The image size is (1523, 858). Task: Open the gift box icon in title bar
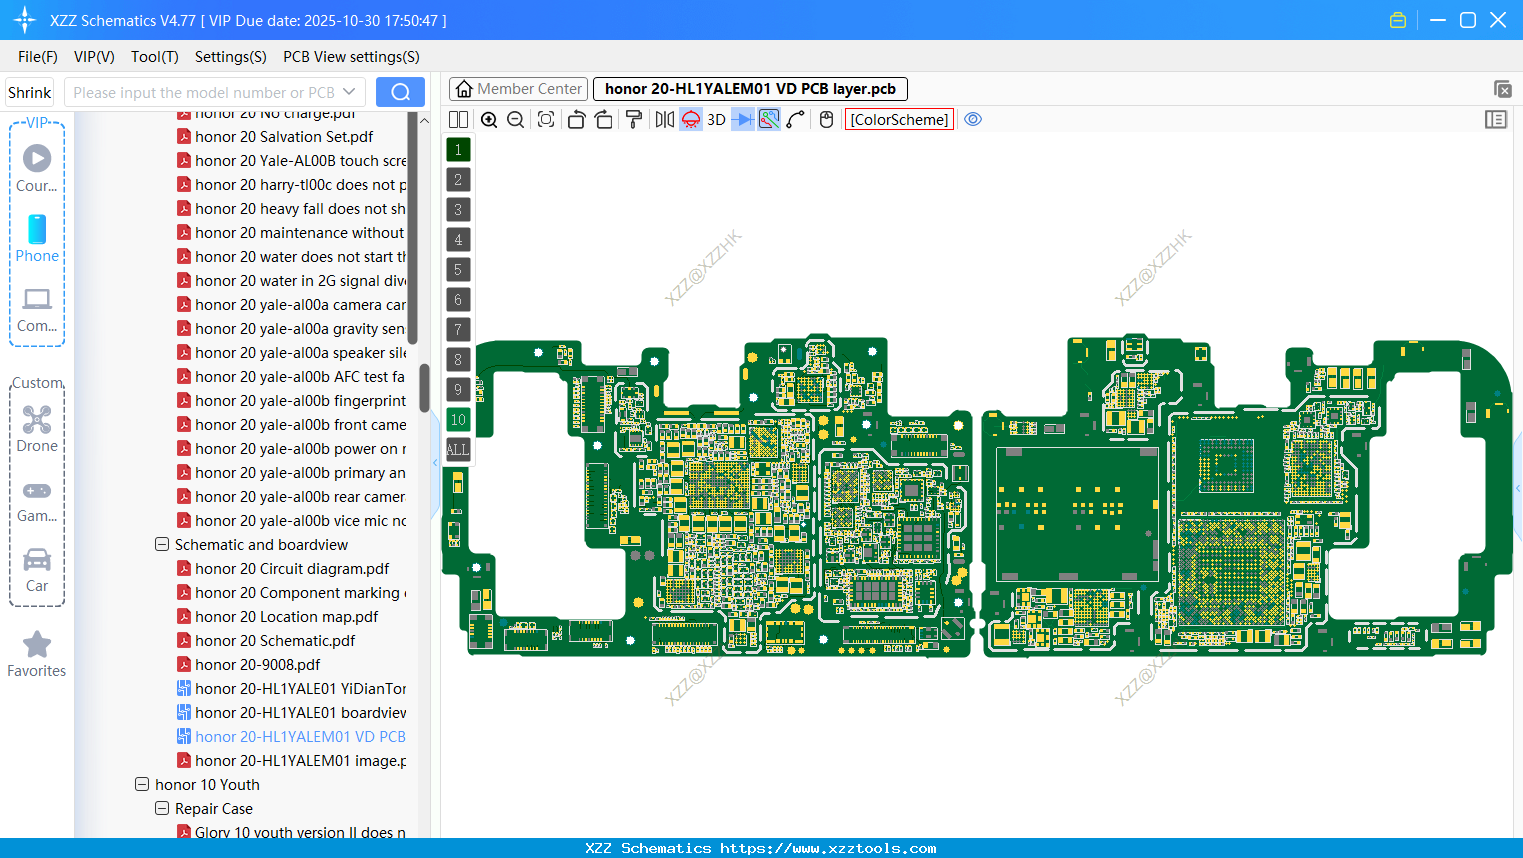pos(1398,20)
